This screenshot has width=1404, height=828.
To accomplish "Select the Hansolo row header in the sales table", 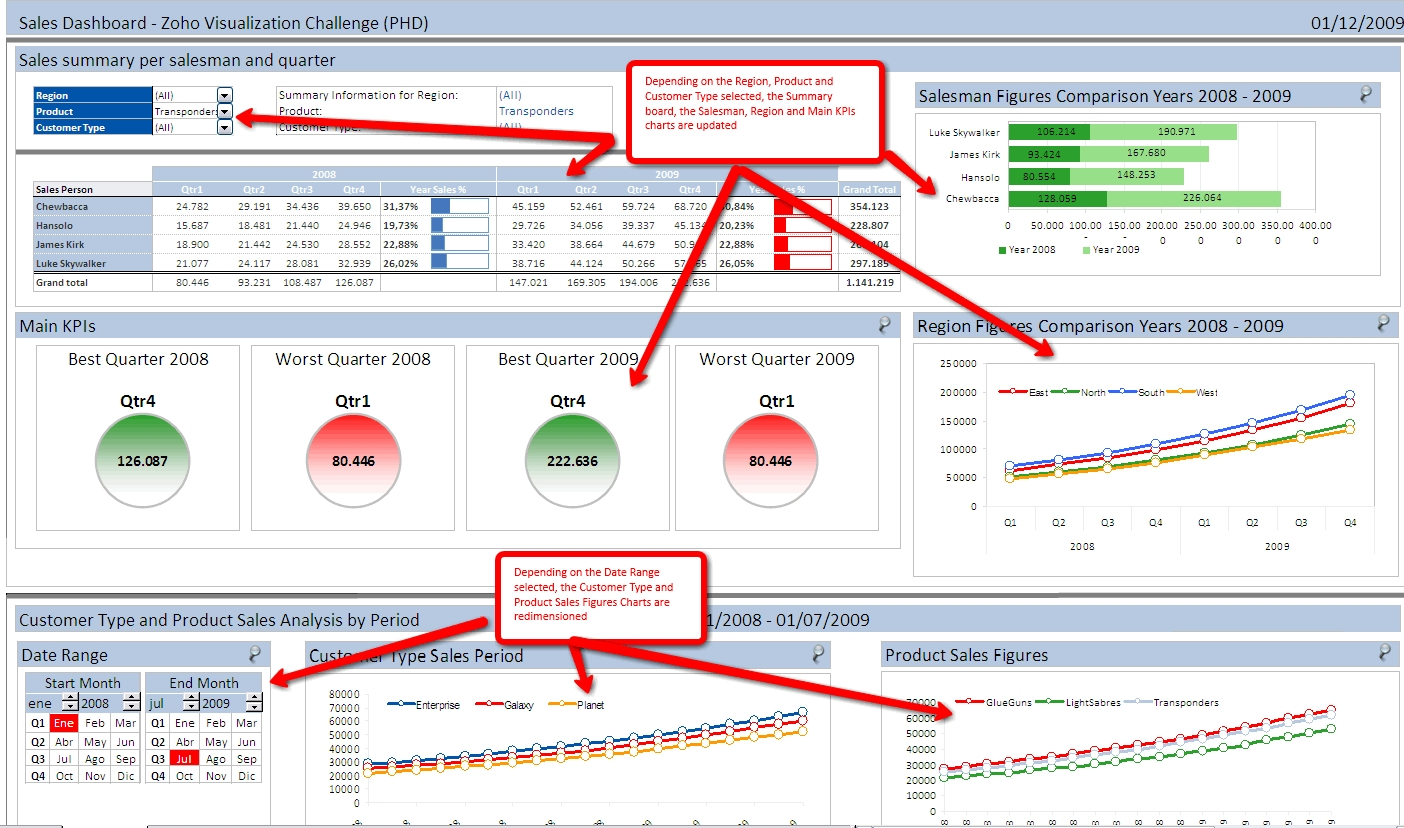I will pyautogui.click(x=92, y=225).
